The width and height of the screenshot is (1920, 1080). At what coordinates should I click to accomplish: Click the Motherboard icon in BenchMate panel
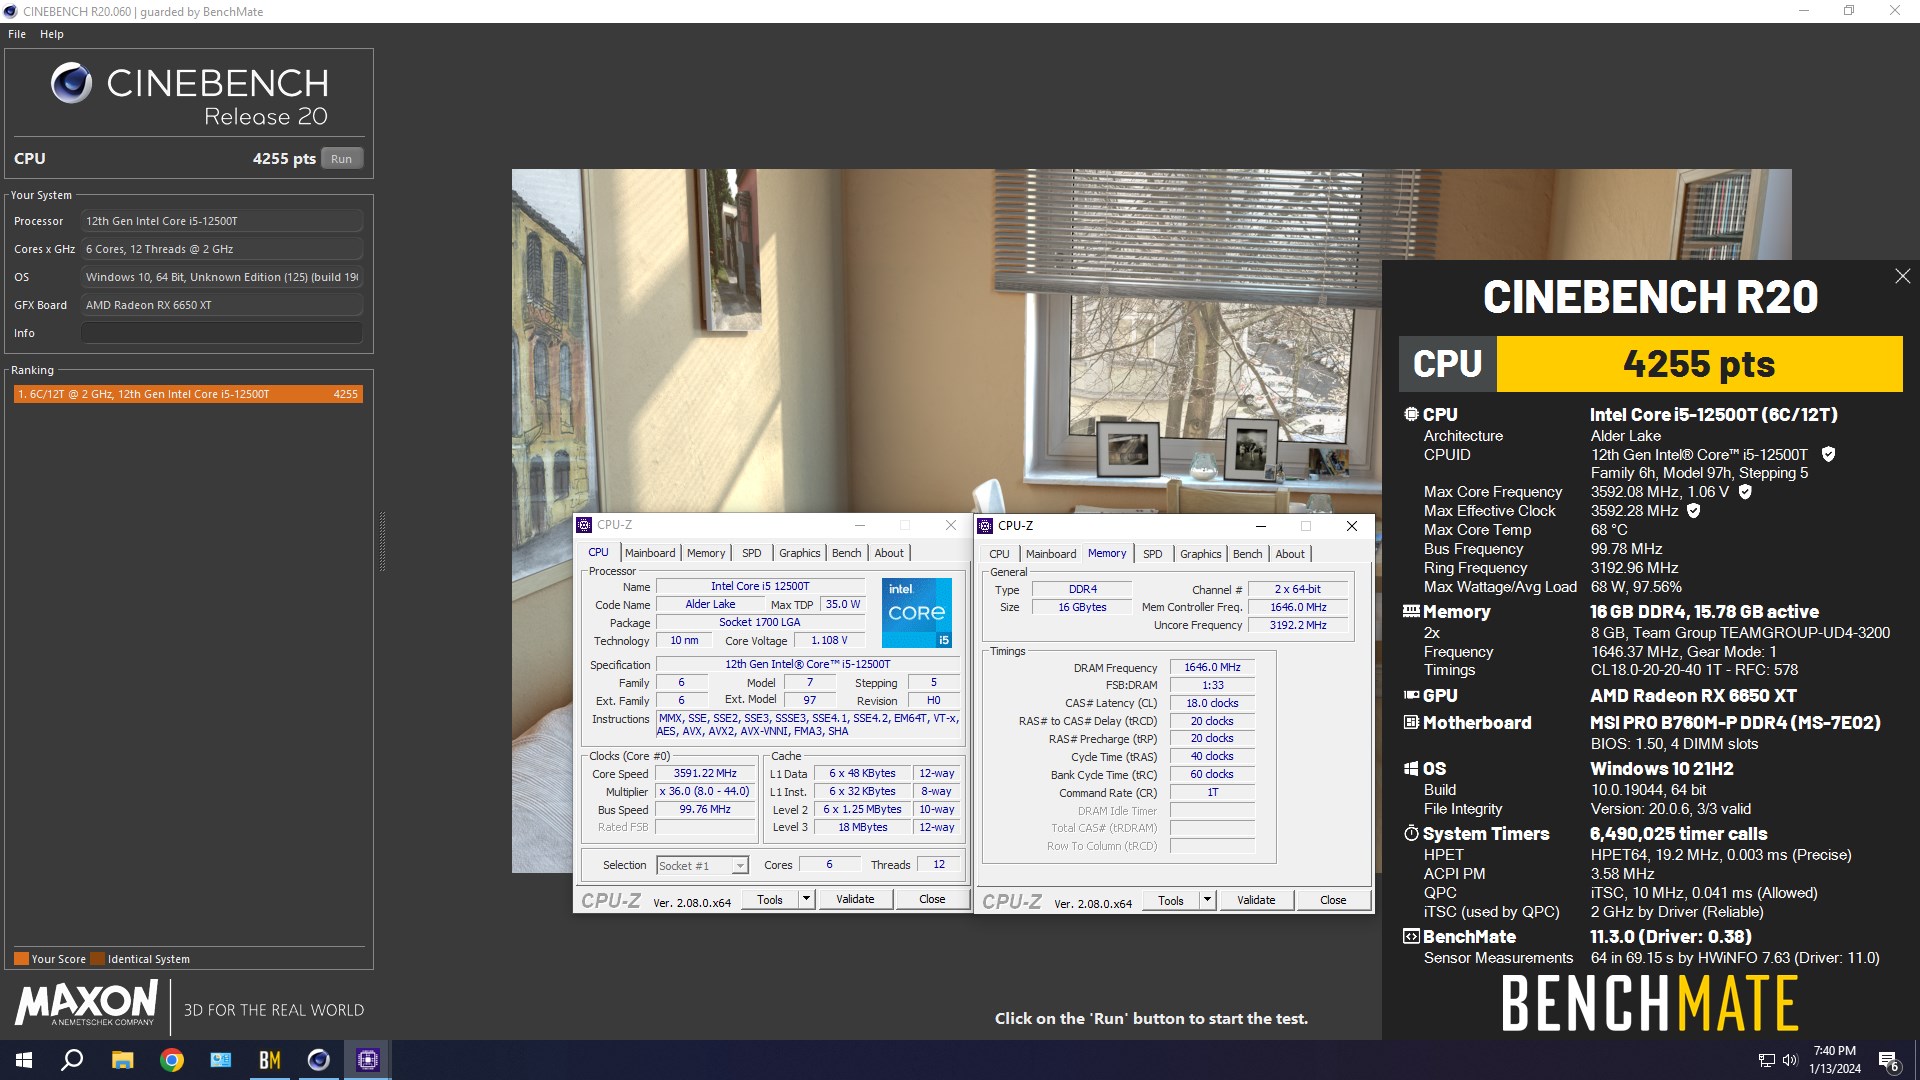[x=1411, y=722]
